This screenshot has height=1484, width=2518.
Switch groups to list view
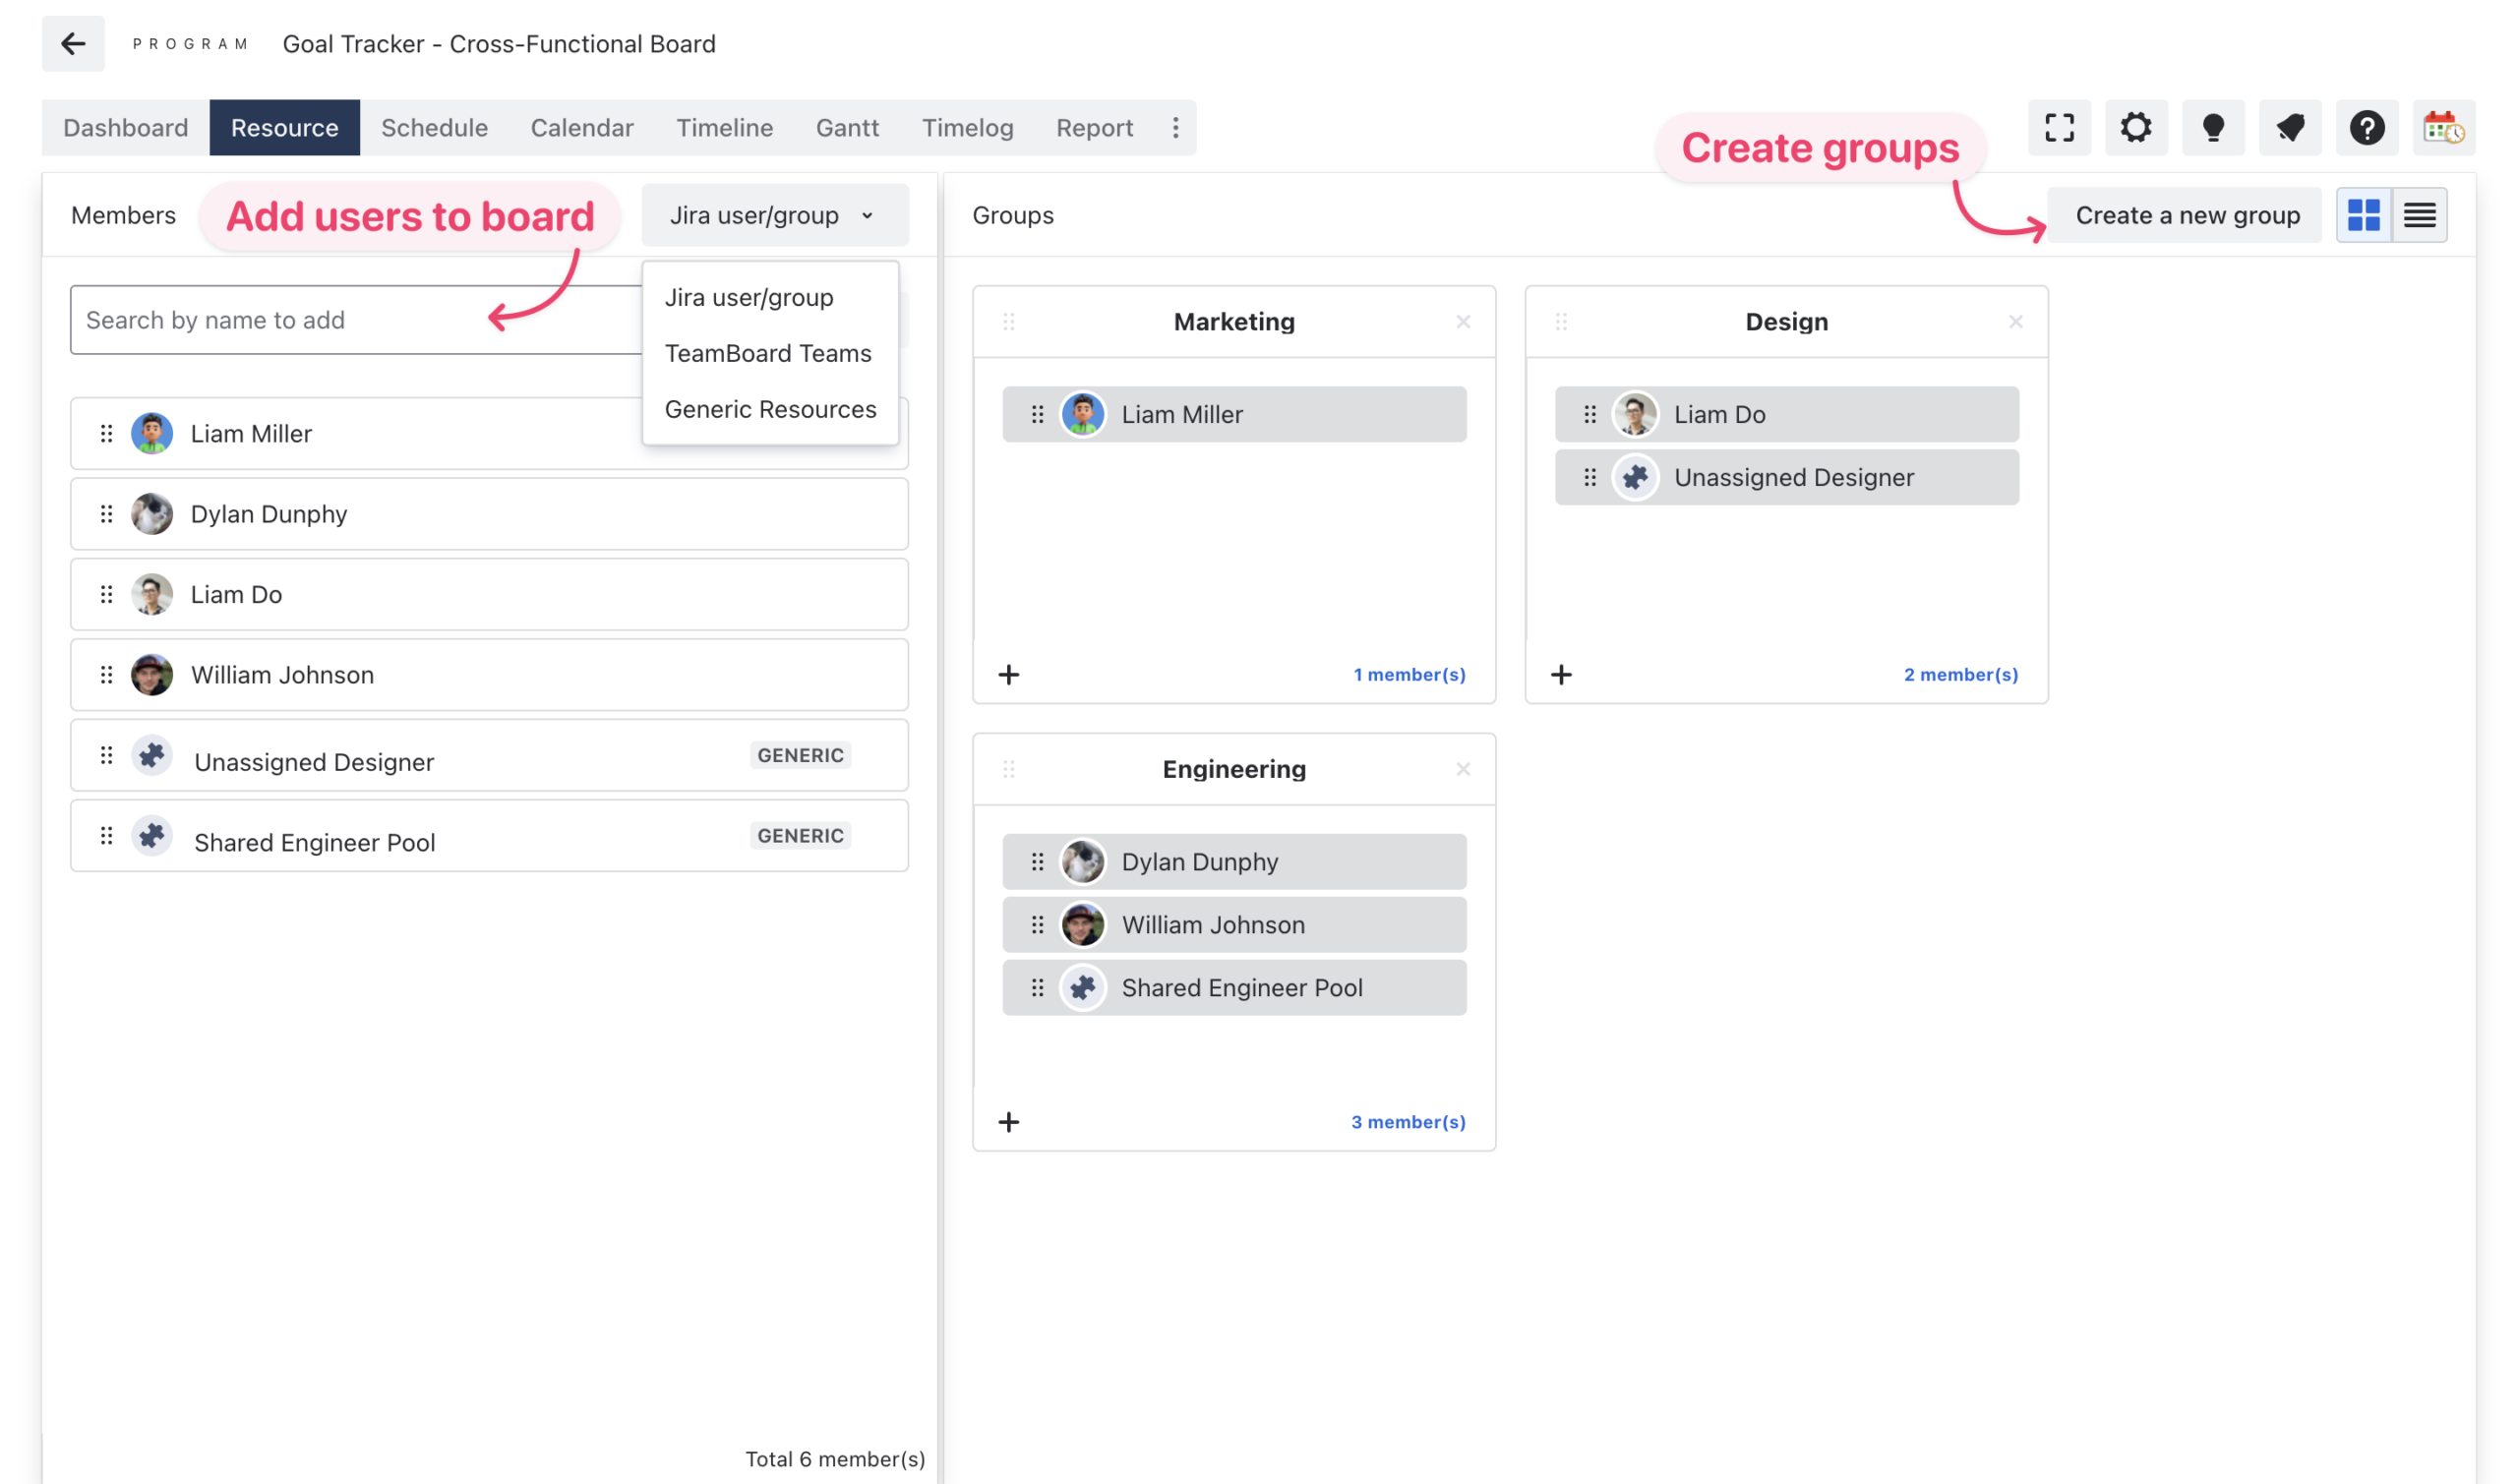(x=2419, y=215)
